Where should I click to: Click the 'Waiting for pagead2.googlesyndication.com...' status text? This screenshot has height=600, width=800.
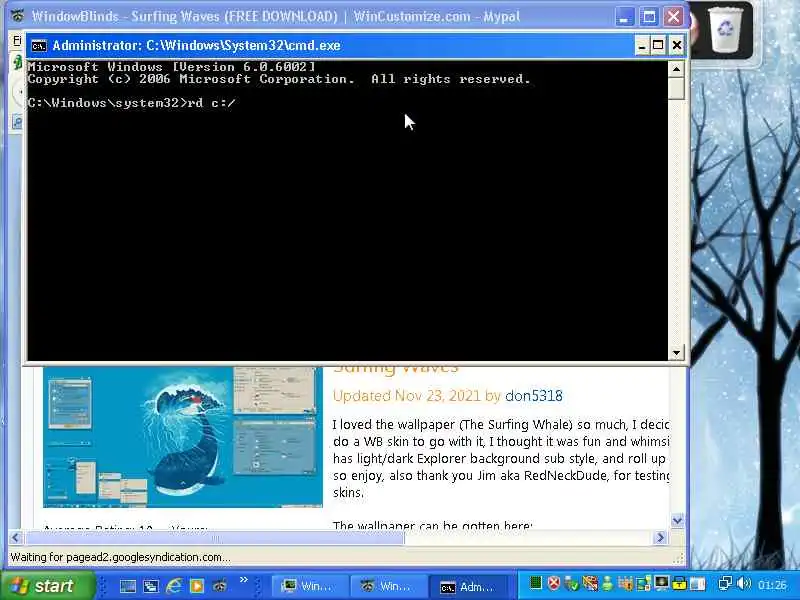pos(120,557)
